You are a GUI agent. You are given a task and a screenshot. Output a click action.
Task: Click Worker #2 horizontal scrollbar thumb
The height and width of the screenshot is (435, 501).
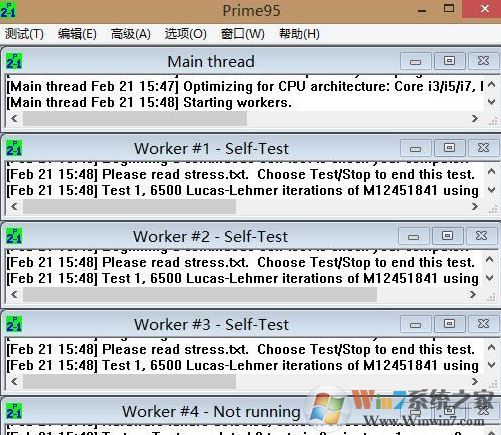[200, 295]
